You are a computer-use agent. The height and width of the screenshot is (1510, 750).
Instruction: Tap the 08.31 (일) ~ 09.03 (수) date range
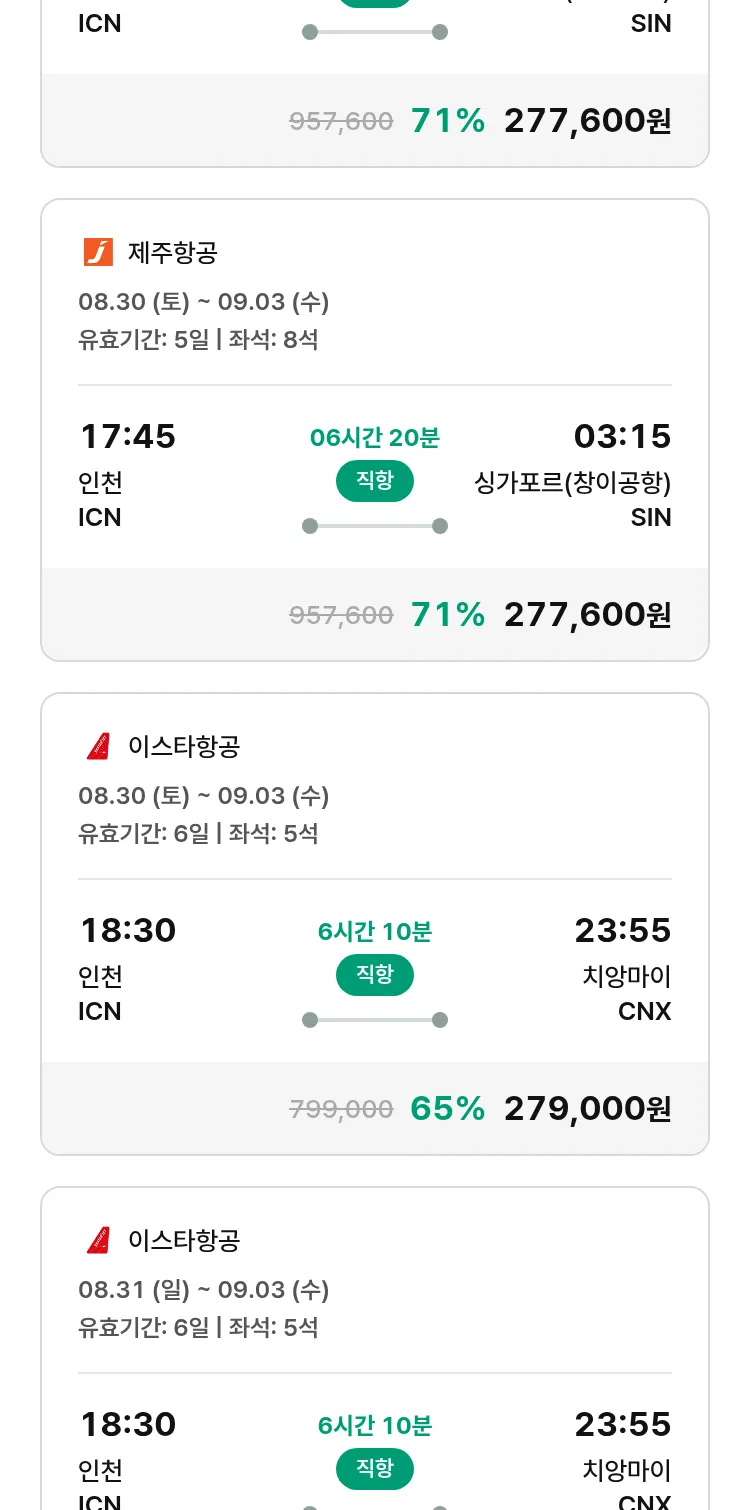click(x=203, y=1290)
